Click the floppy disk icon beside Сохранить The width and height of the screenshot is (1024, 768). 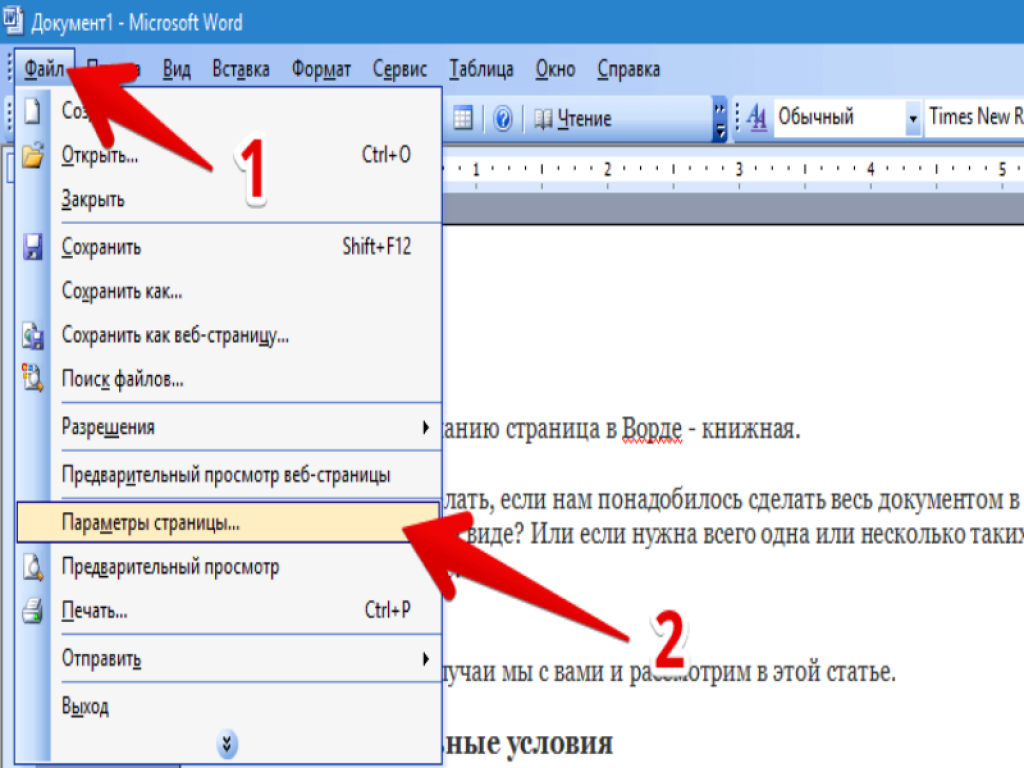(32, 247)
